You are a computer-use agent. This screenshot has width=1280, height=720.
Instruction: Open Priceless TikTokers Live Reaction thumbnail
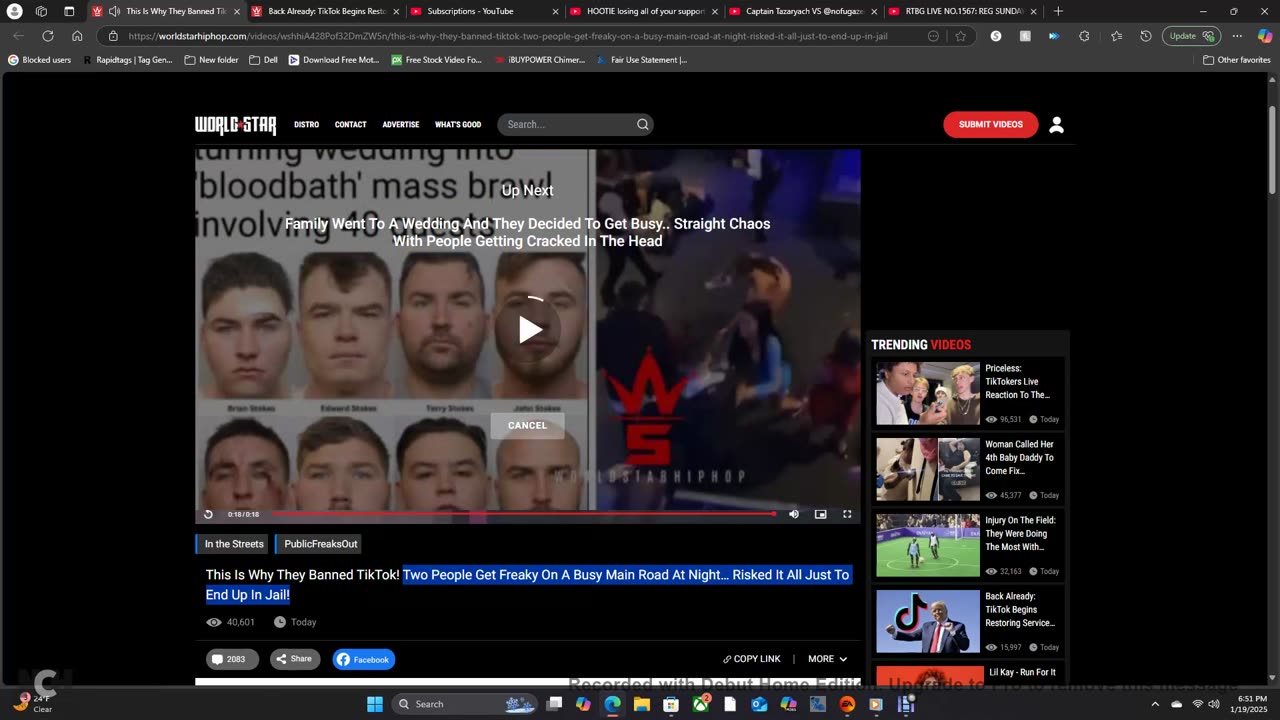[928, 393]
